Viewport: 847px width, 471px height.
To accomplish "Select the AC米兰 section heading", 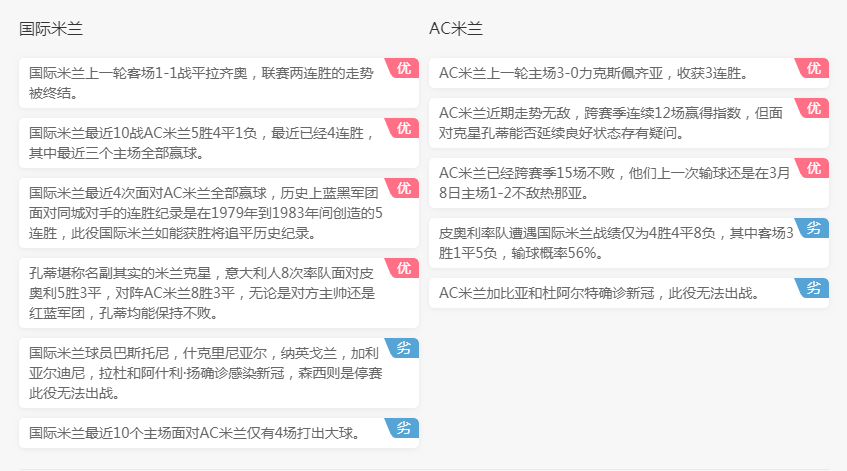I will click(x=456, y=29).
